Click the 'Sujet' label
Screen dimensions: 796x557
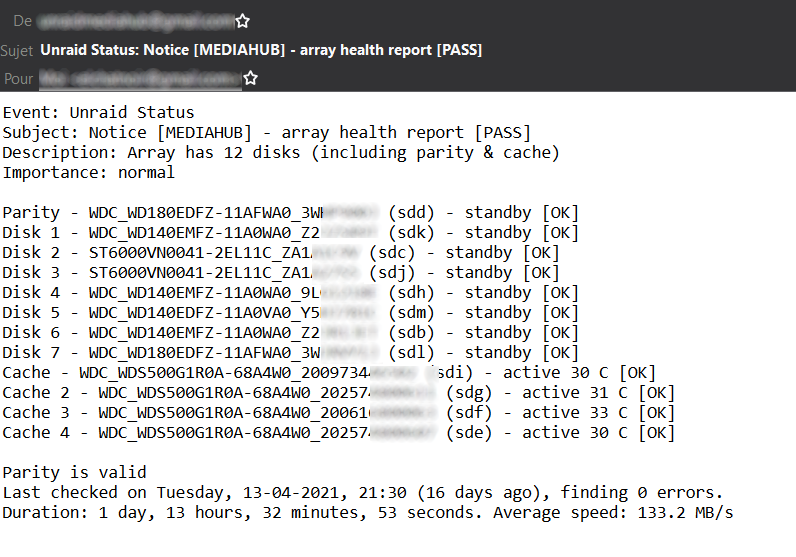17,51
